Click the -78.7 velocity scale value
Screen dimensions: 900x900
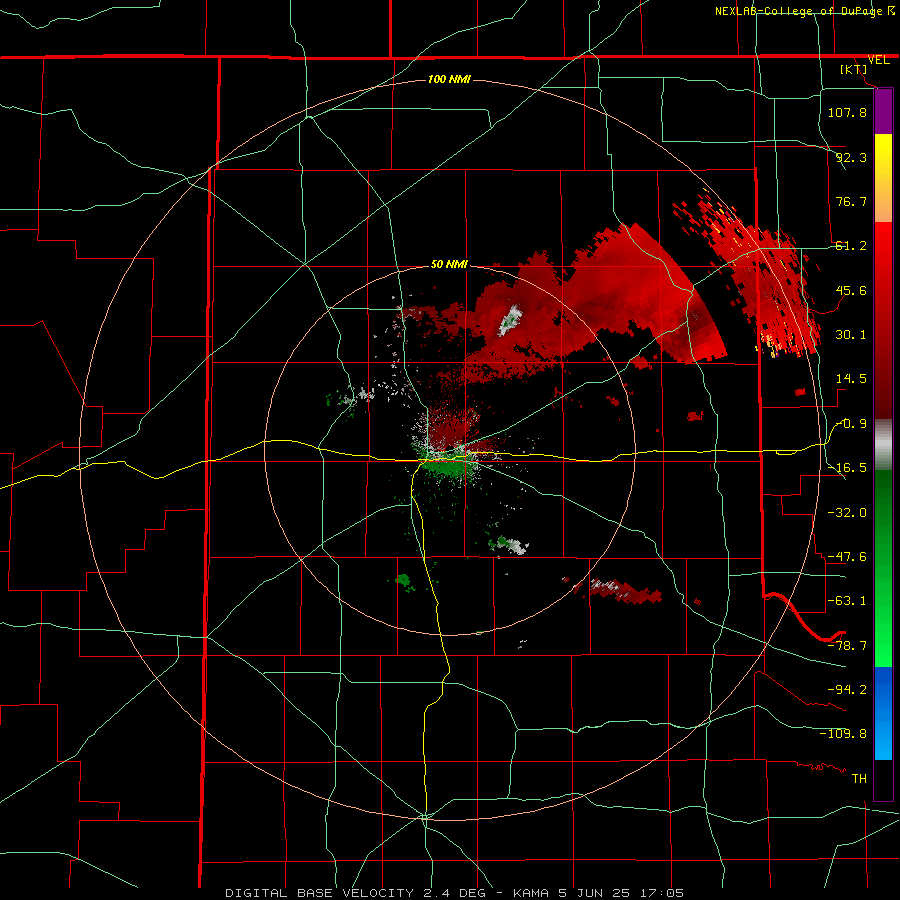[x=847, y=645]
